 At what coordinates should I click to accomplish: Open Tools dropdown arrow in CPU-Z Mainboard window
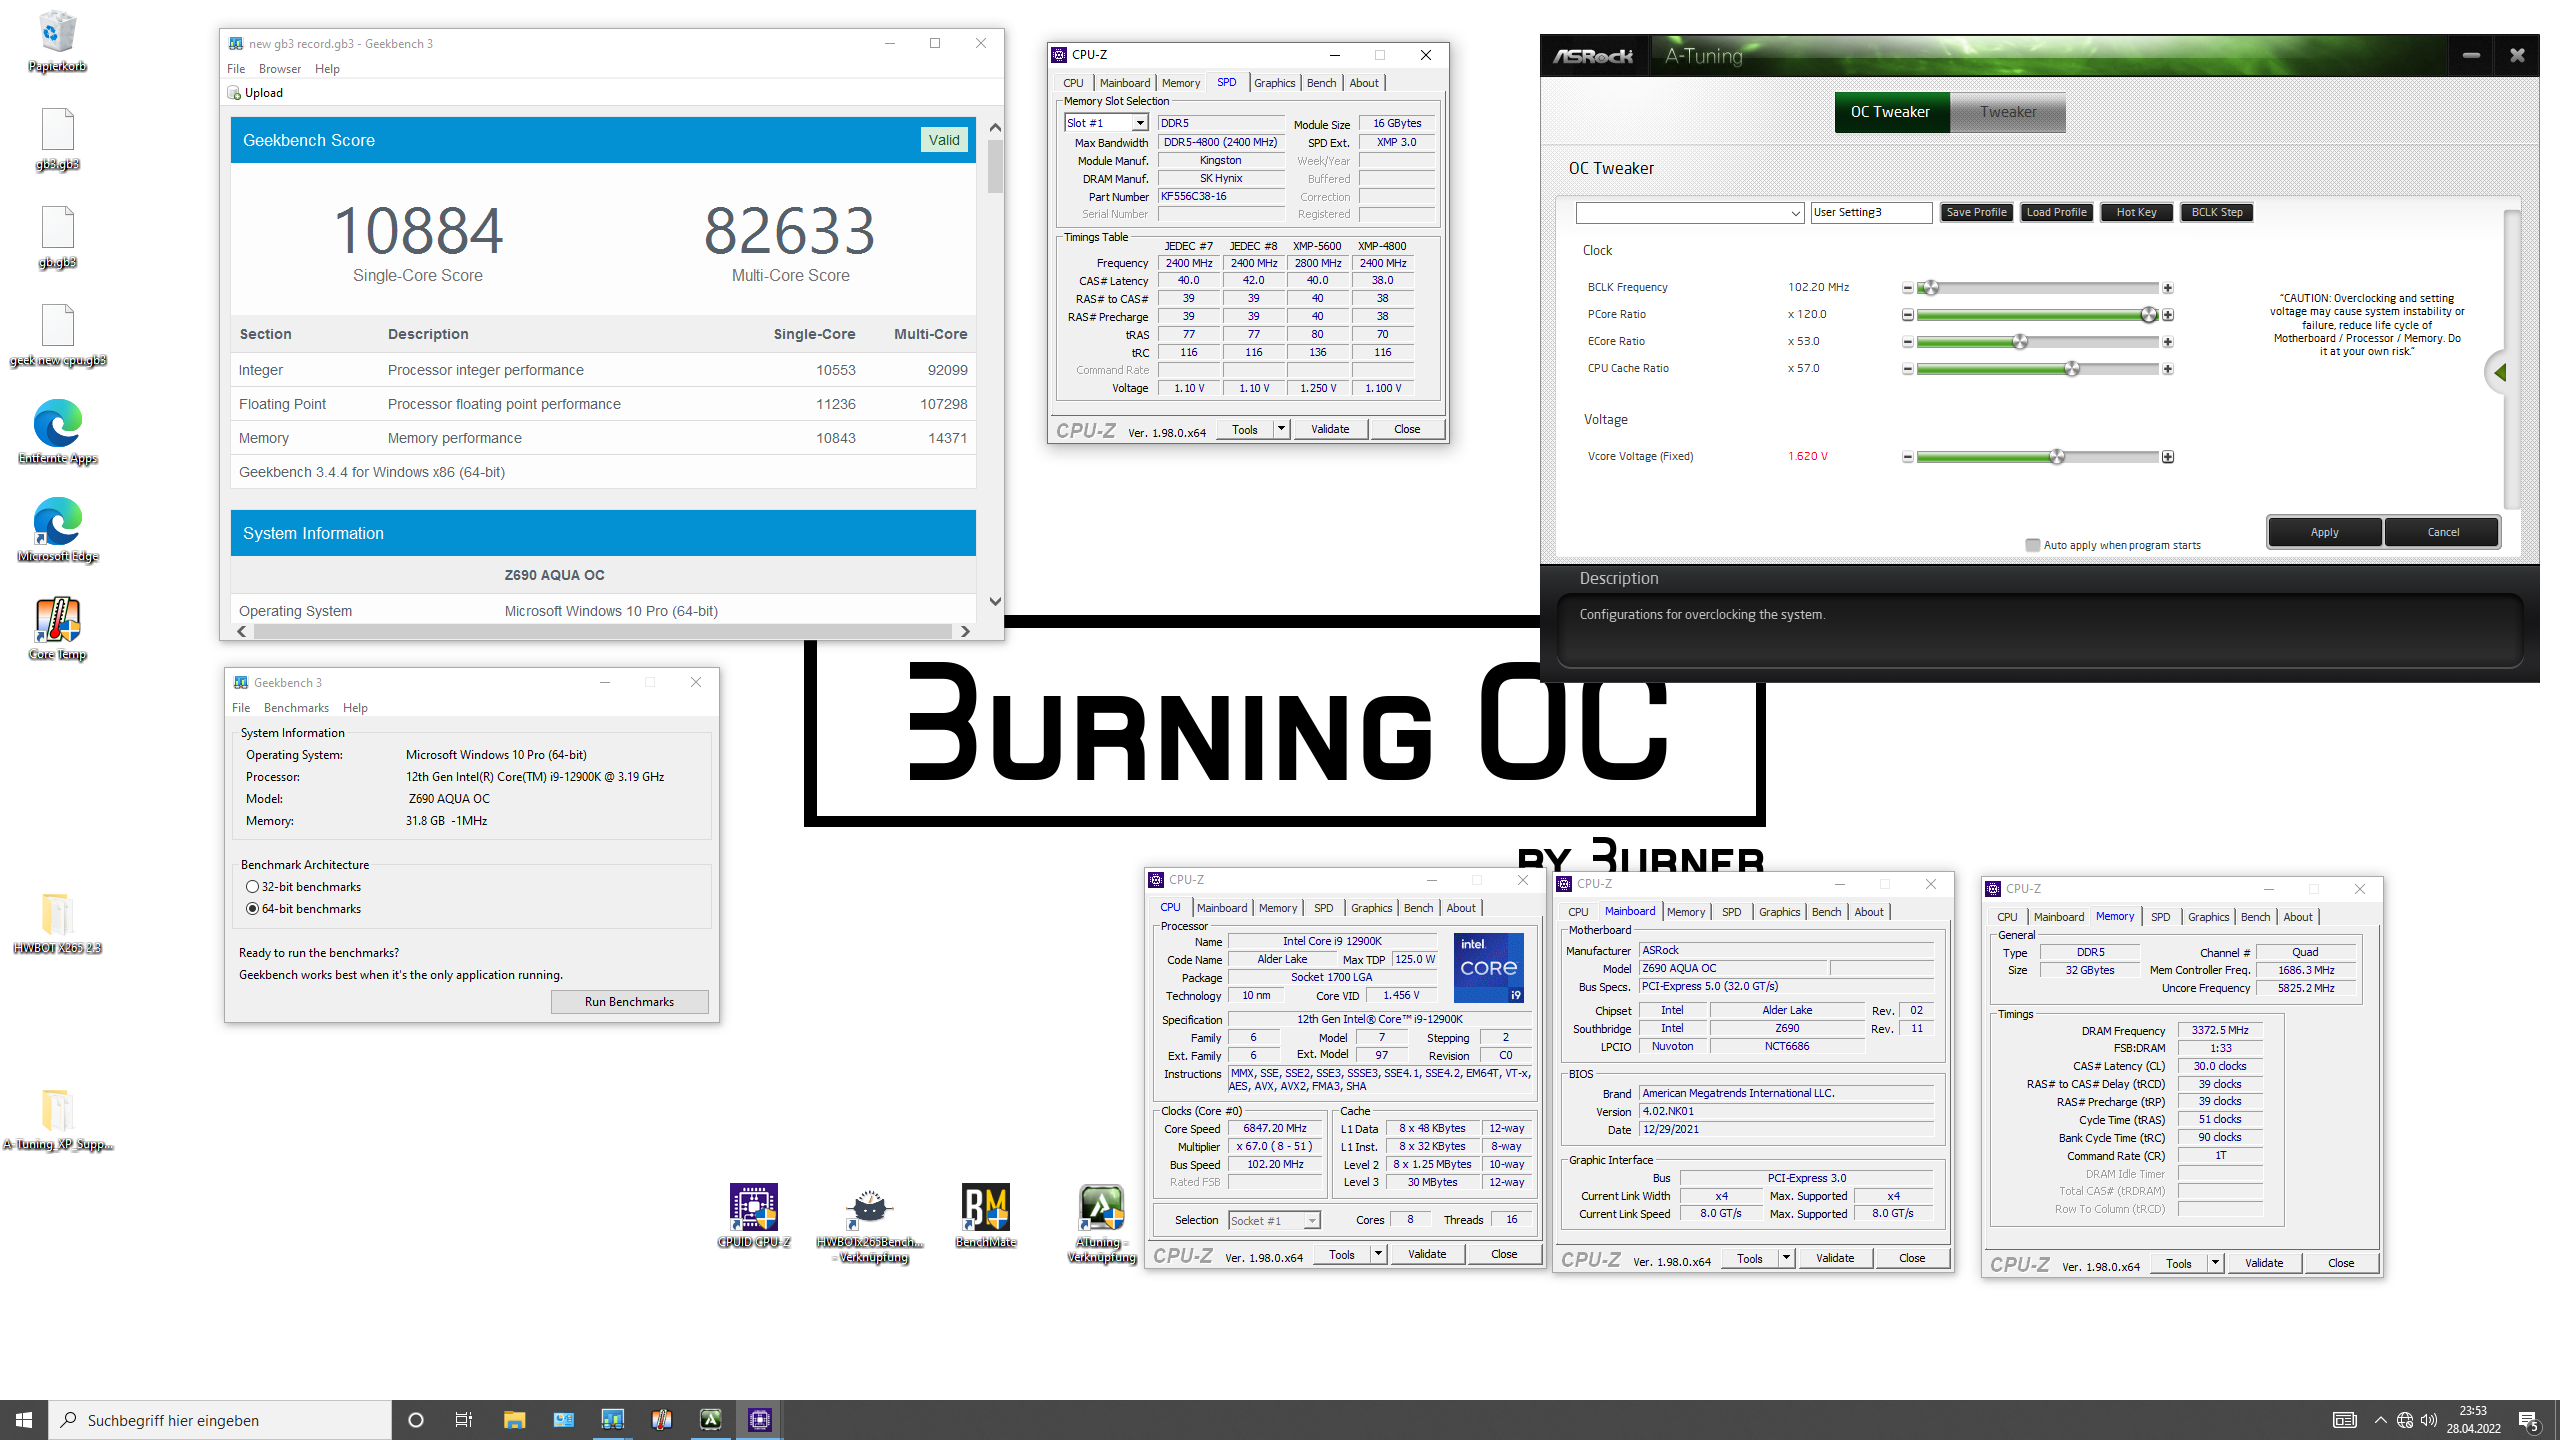1786,1258
